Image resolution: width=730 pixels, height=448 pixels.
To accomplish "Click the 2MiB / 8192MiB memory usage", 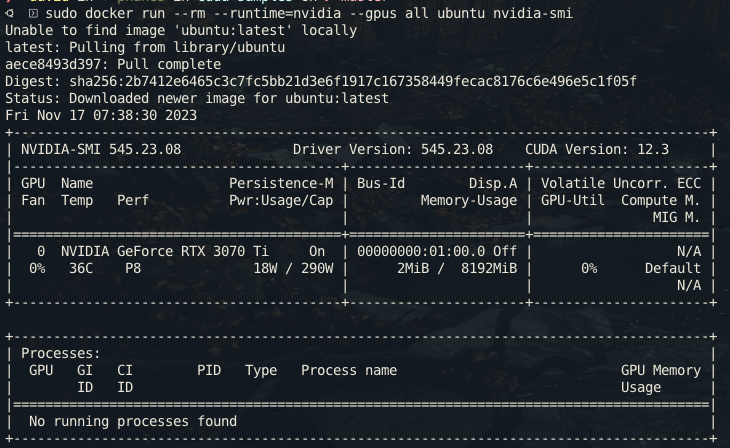I will tap(457, 268).
